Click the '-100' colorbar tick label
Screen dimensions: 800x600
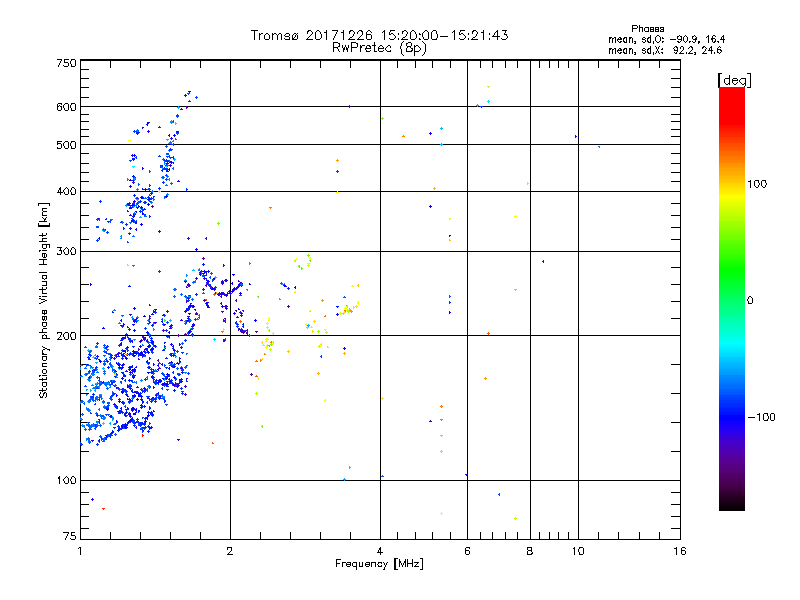click(761, 417)
